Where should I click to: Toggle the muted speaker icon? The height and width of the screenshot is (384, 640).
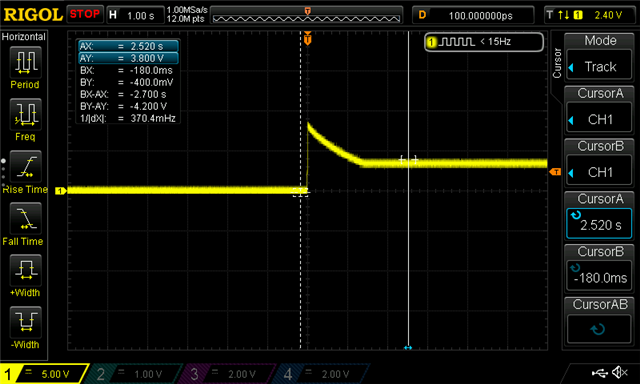620,372
